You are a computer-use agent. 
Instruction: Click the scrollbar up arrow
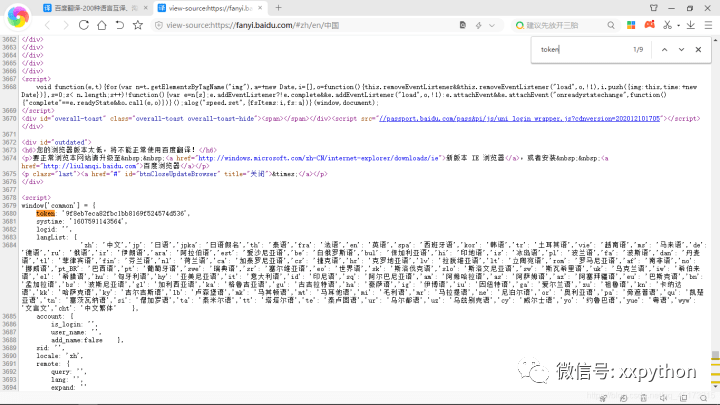tap(715, 40)
